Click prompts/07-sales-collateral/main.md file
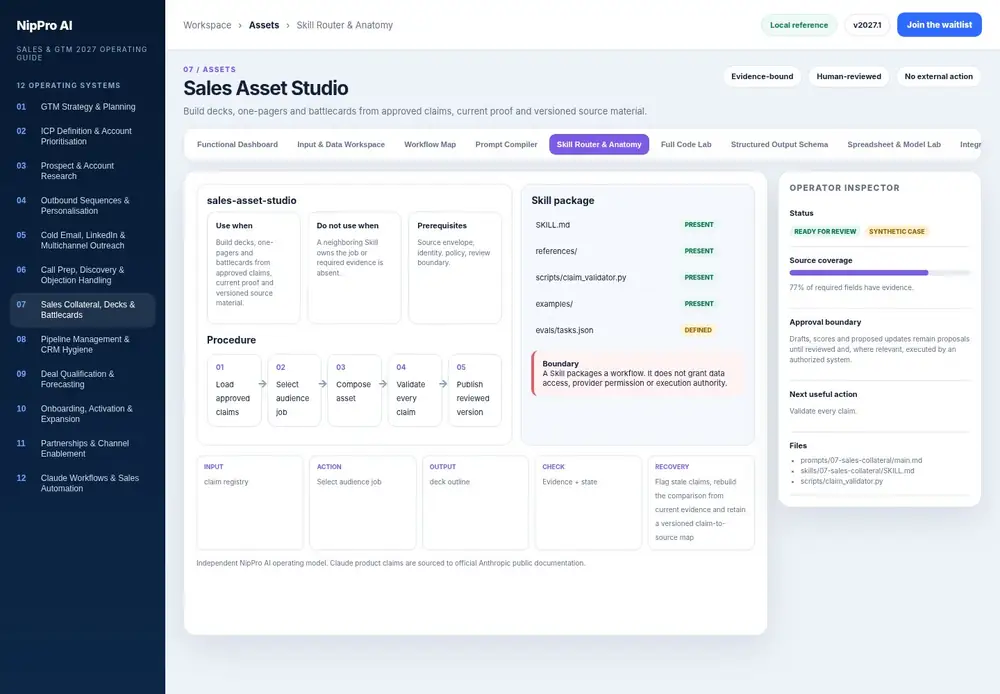 (861, 461)
